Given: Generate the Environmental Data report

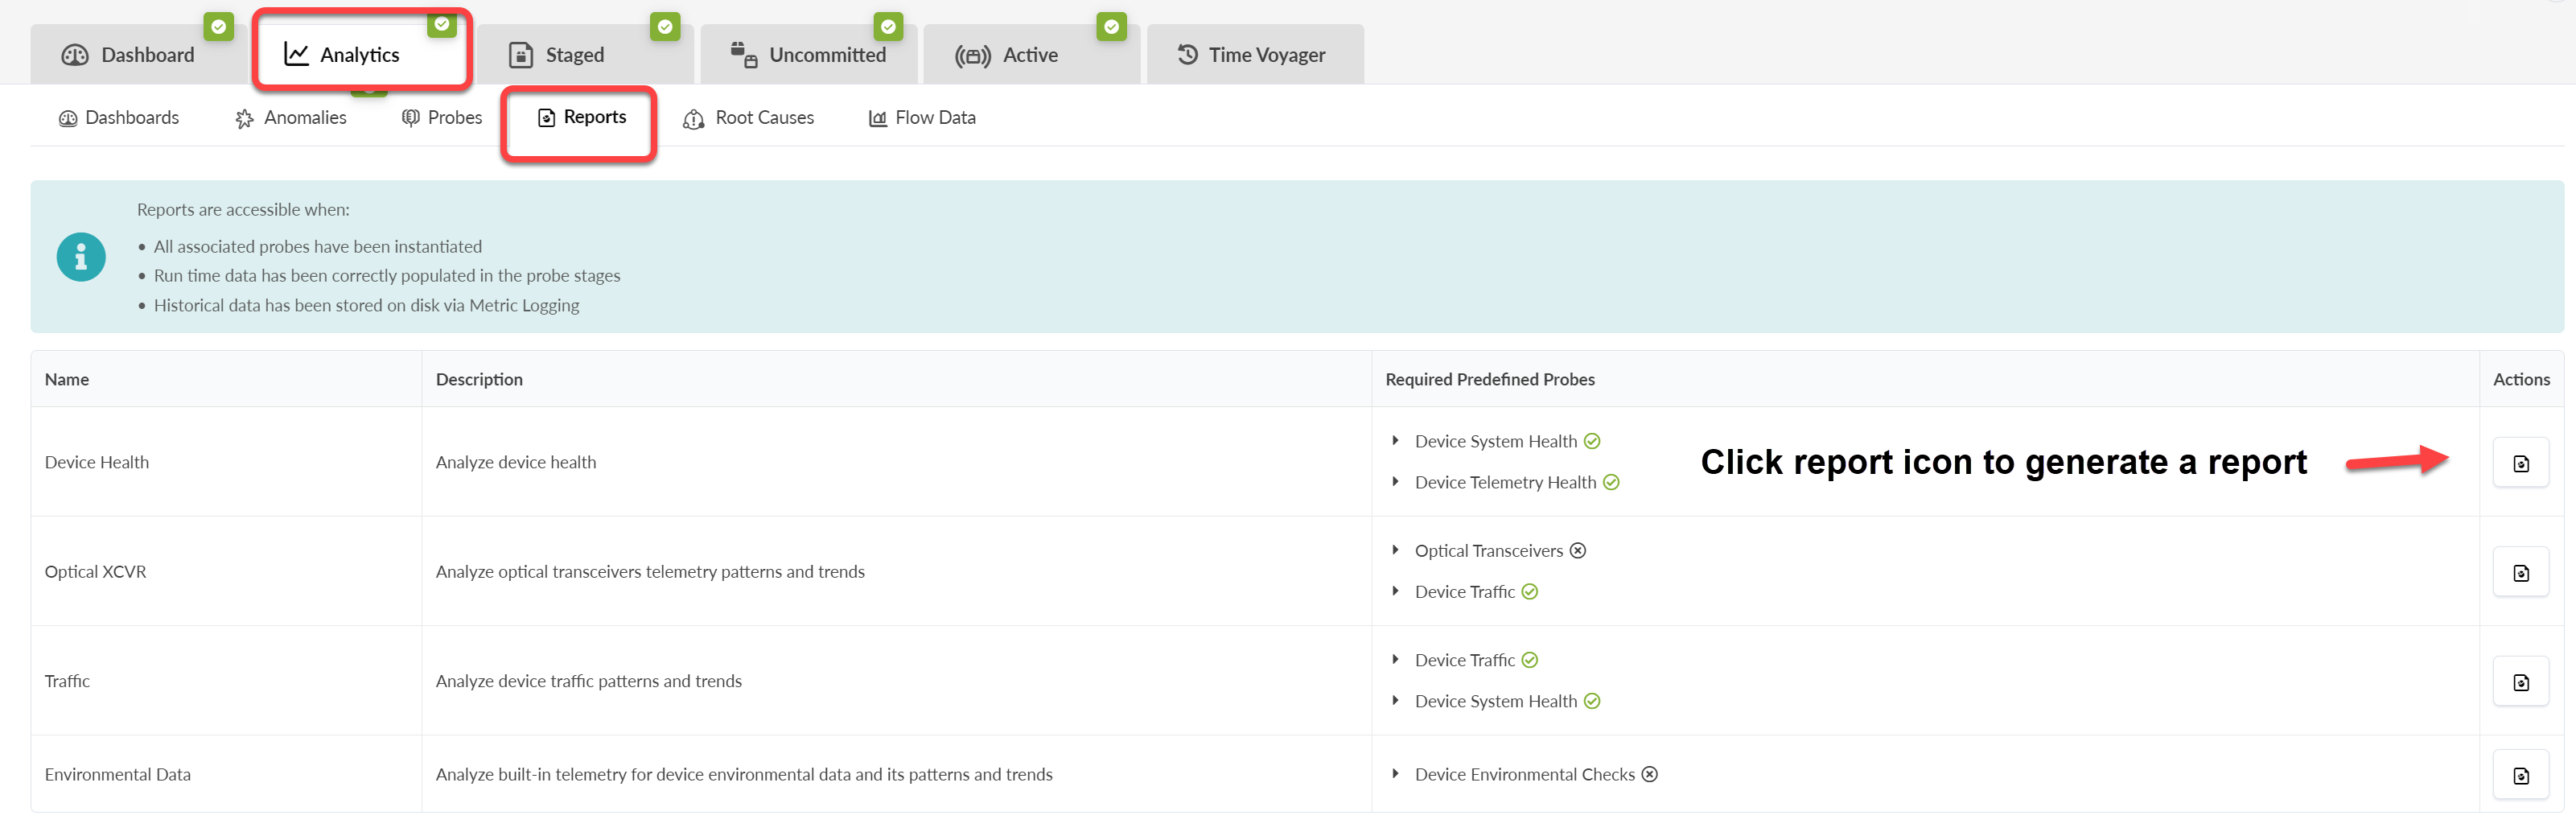Looking at the screenshot, I should (2520, 775).
